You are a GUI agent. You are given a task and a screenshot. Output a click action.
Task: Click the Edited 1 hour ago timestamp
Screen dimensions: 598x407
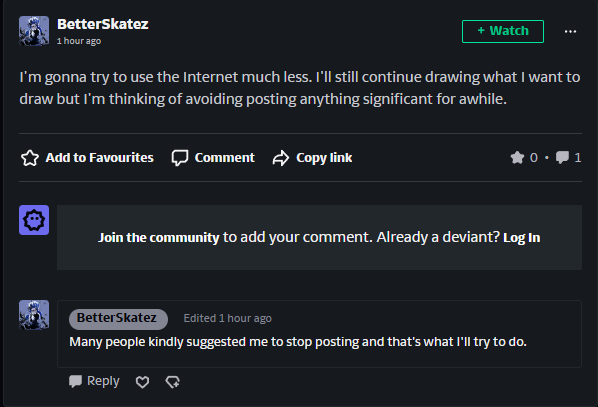tap(228, 319)
